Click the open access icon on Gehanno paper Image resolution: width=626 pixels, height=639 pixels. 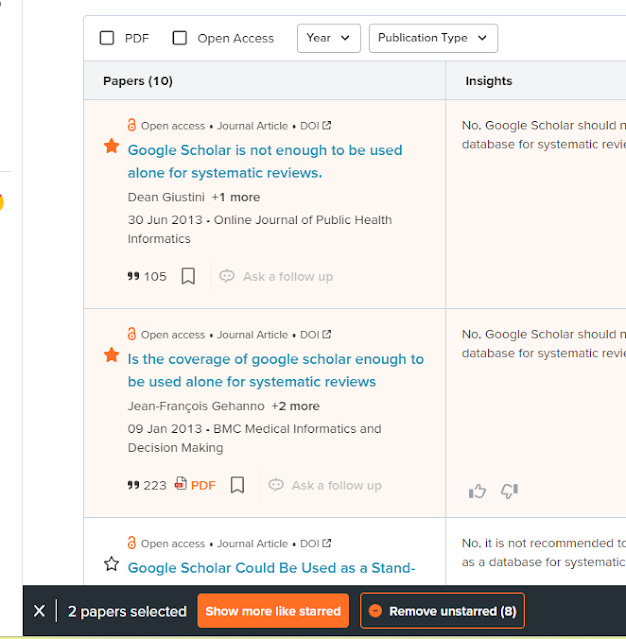(132, 334)
